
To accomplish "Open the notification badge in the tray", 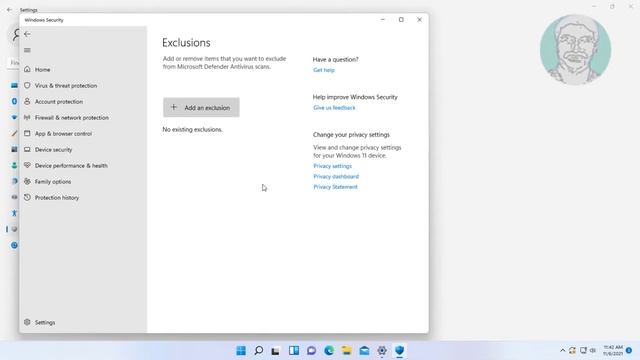I will (629, 350).
